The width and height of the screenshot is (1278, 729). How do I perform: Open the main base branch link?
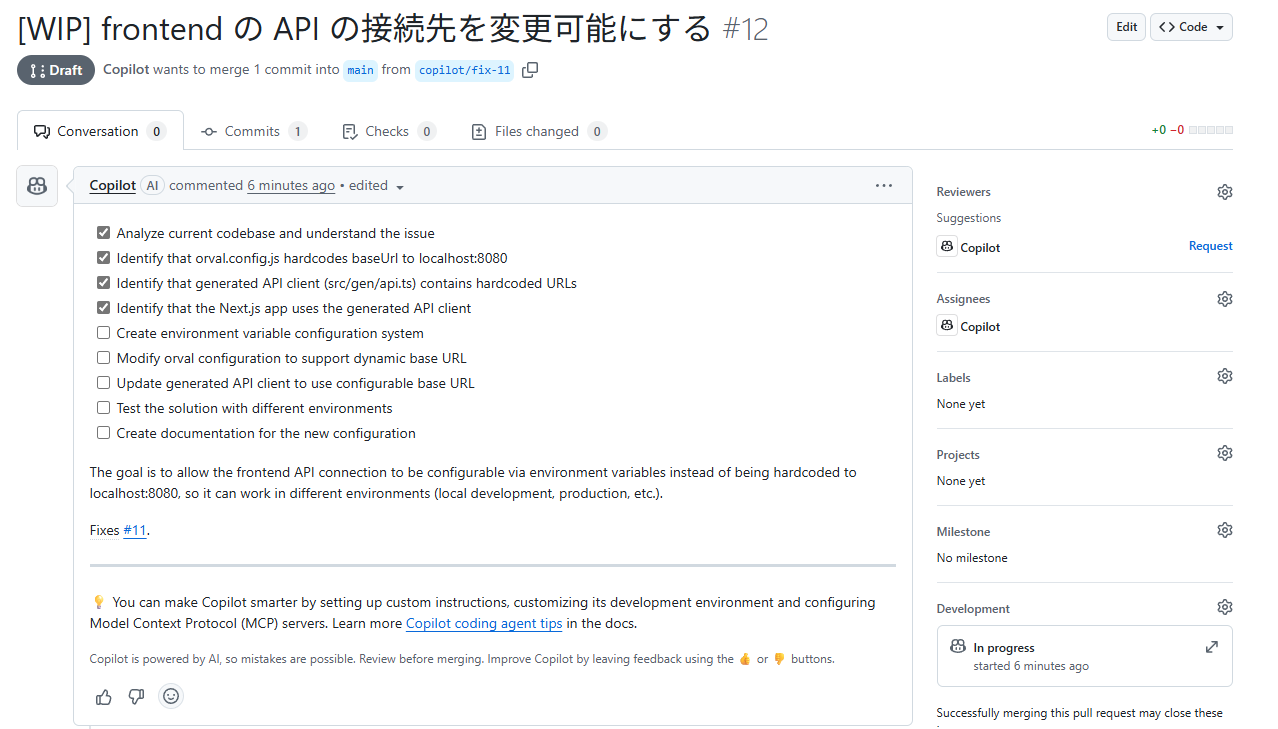pyautogui.click(x=361, y=70)
